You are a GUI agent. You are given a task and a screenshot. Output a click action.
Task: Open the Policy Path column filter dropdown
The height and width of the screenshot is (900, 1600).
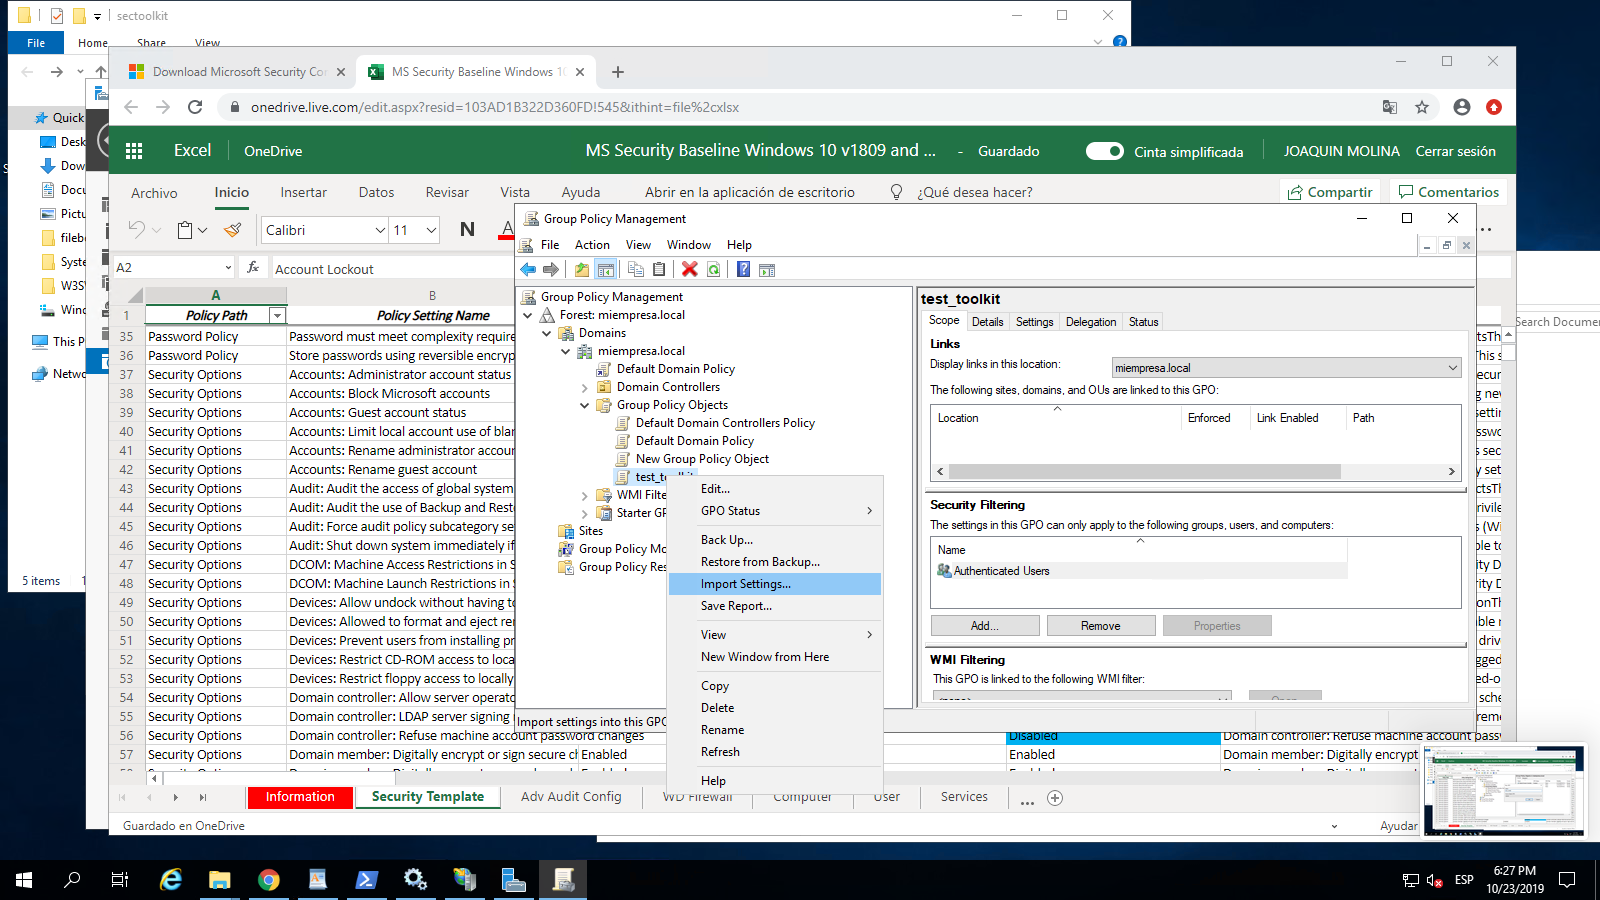tap(277, 316)
